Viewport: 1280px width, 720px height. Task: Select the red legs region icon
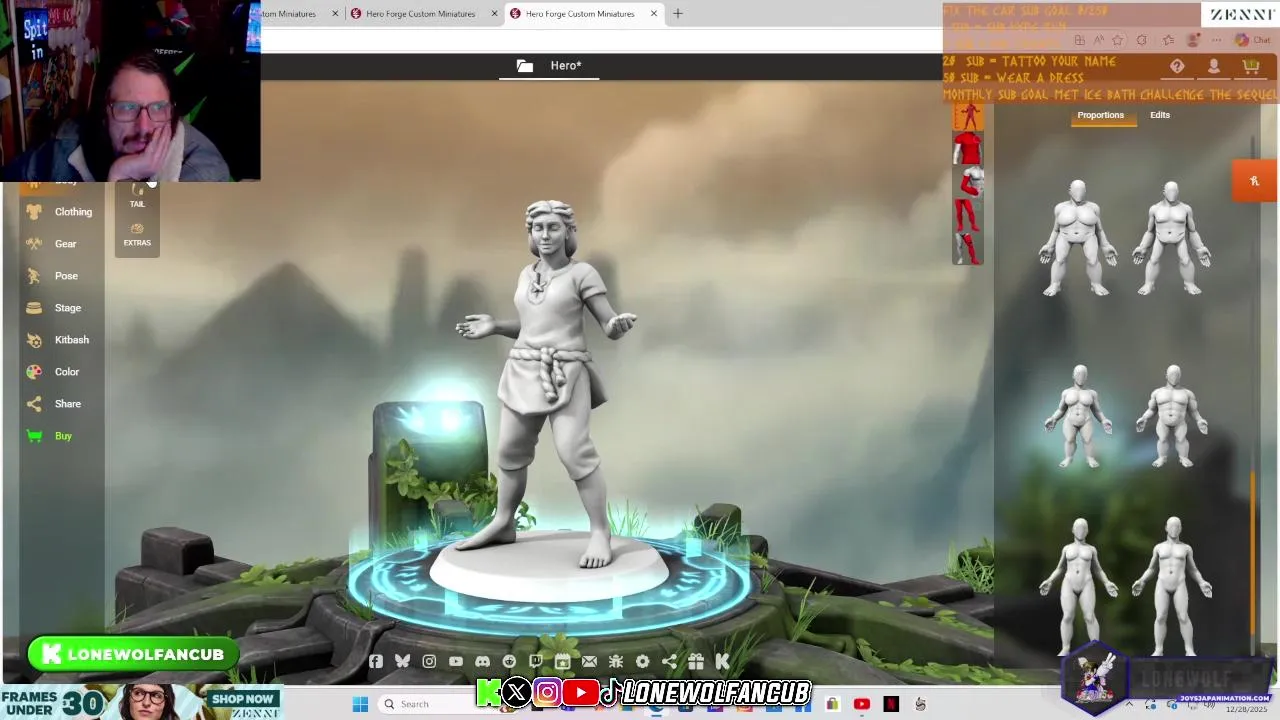coord(966,215)
